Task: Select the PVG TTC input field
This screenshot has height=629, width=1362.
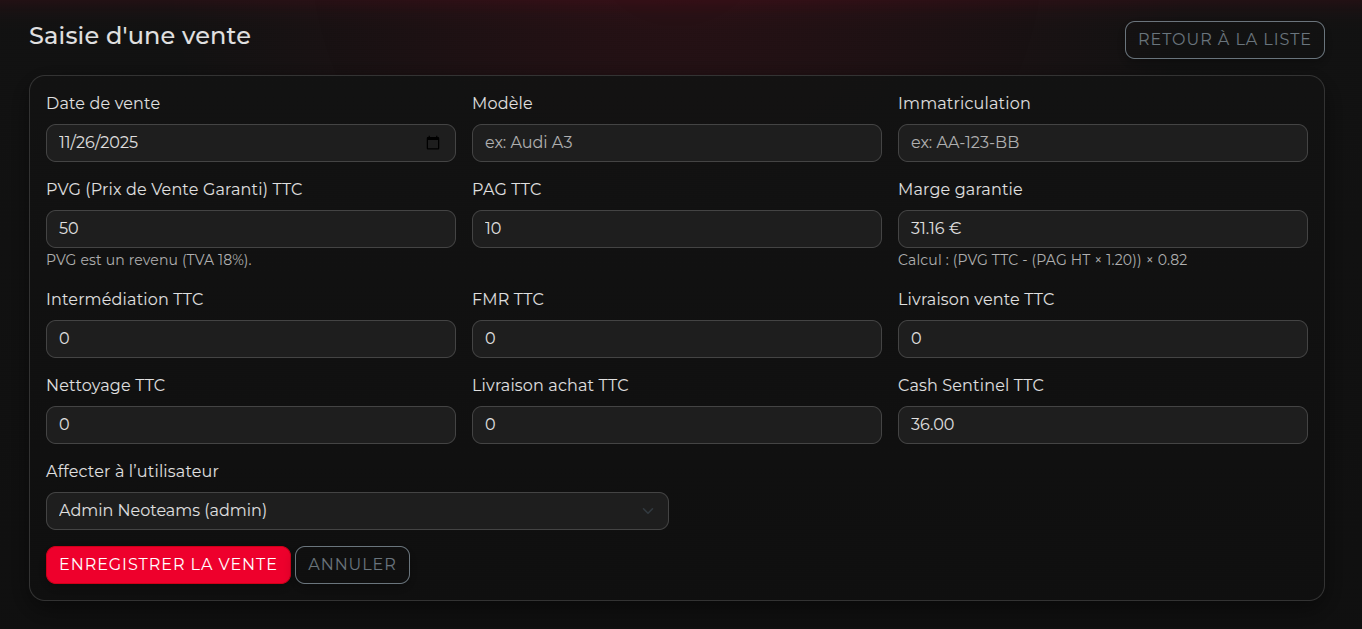Action: pos(250,229)
